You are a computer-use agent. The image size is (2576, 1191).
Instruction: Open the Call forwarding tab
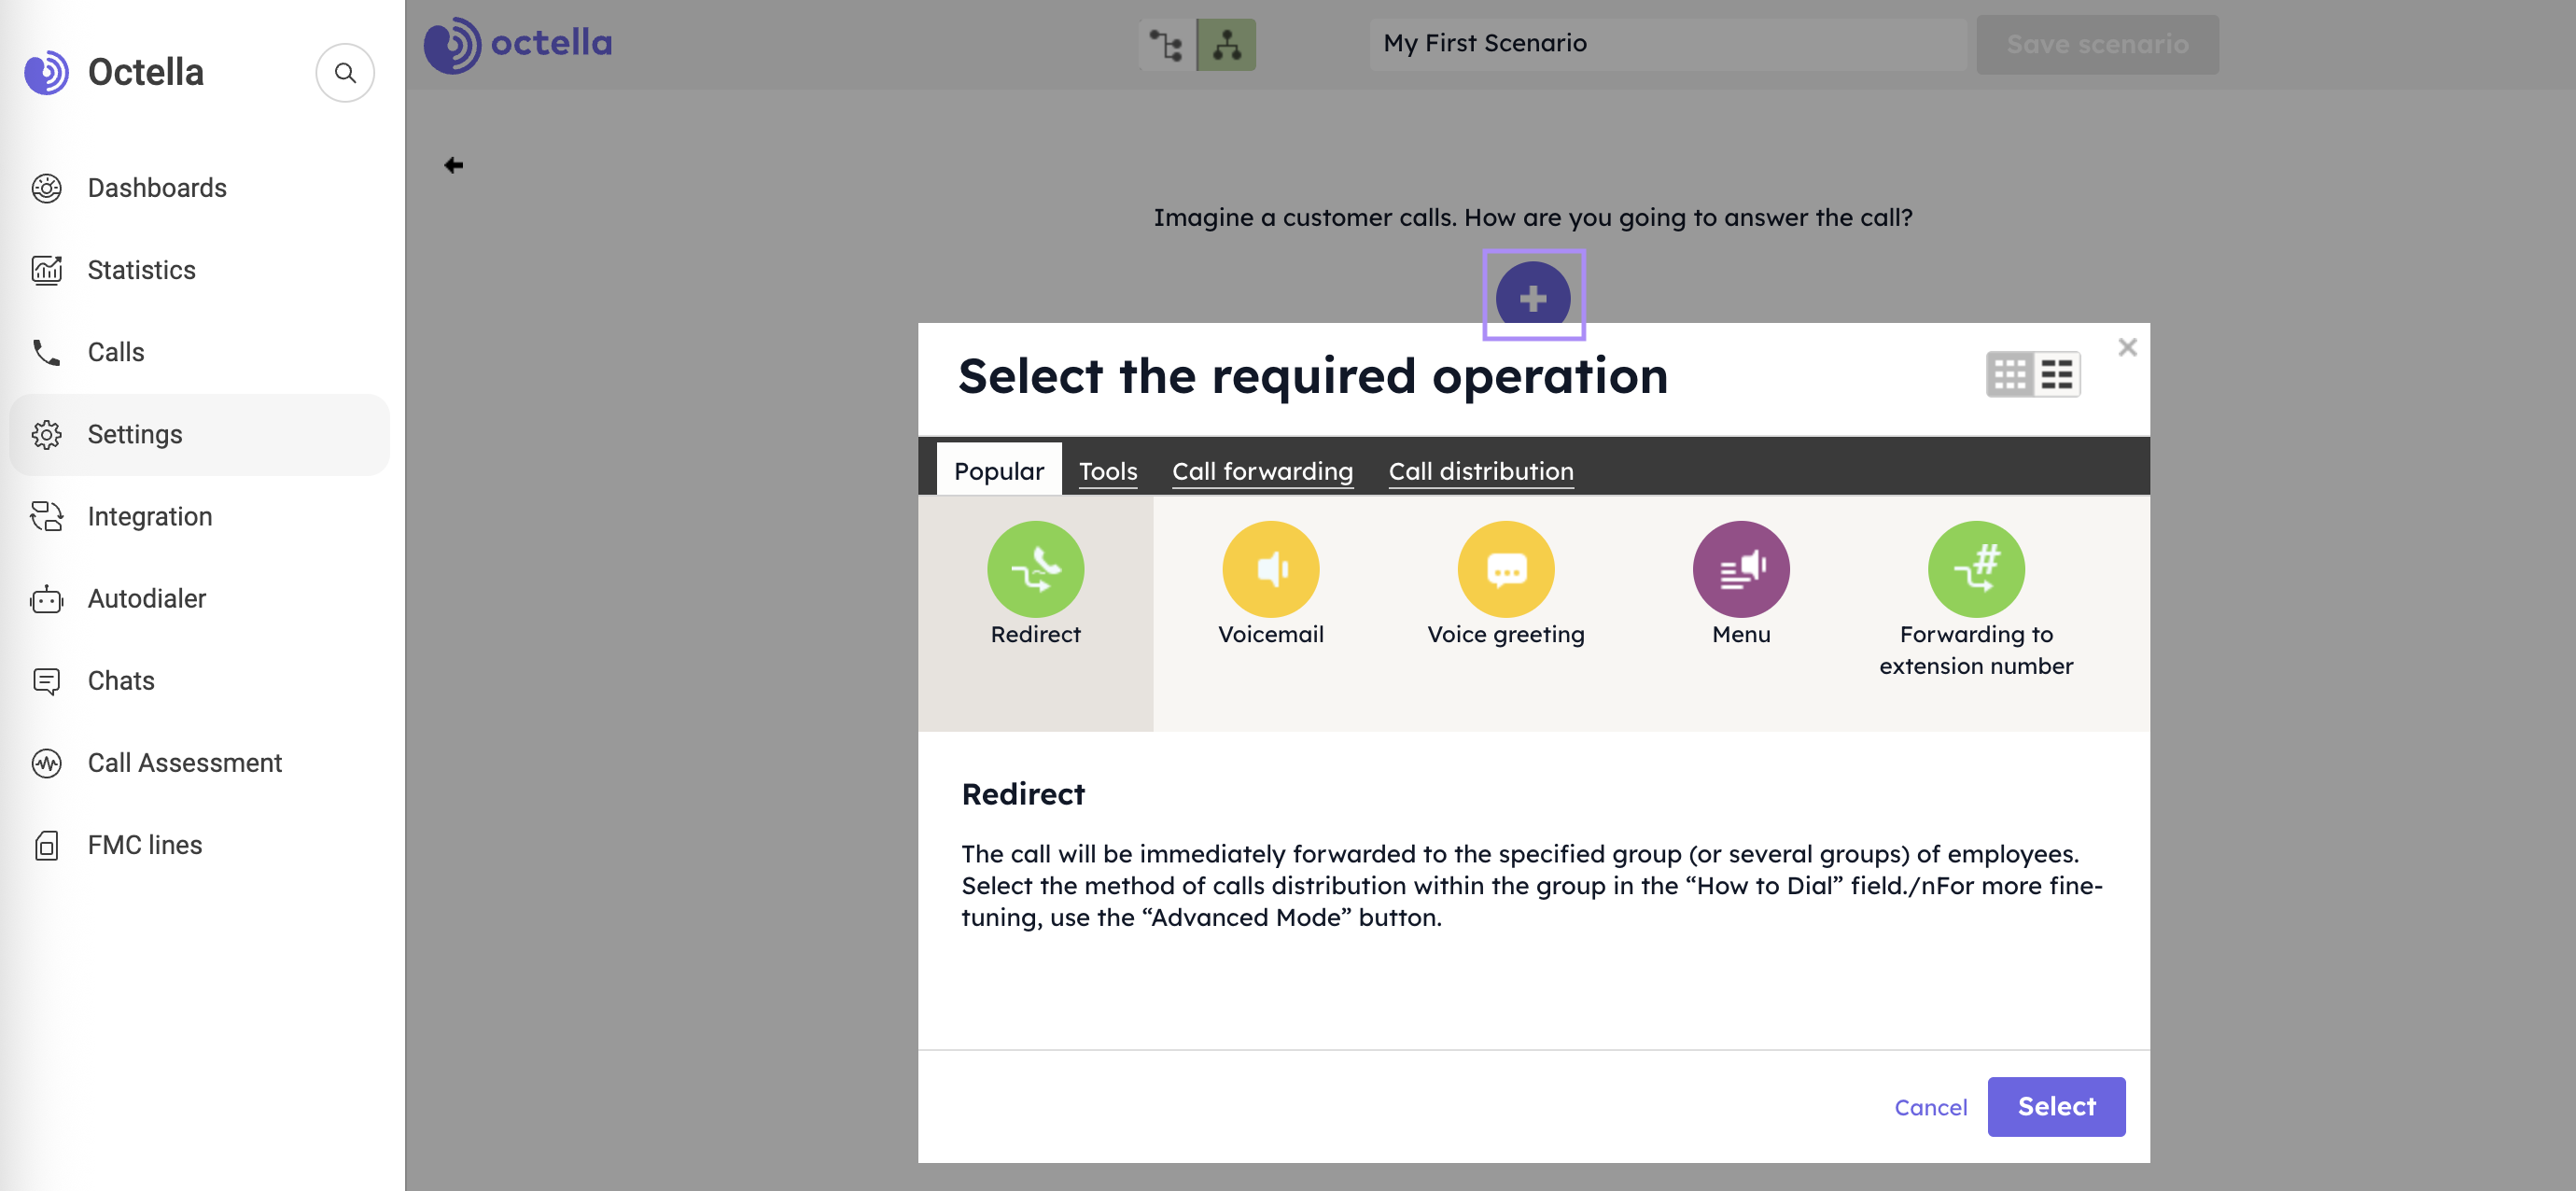click(x=1262, y=471)
